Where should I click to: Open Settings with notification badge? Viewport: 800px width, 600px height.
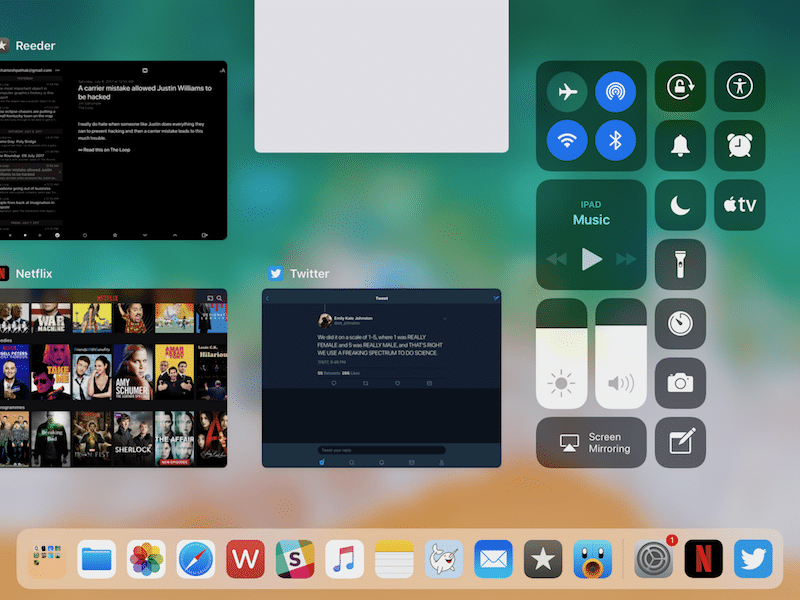(x=654, y=559)
